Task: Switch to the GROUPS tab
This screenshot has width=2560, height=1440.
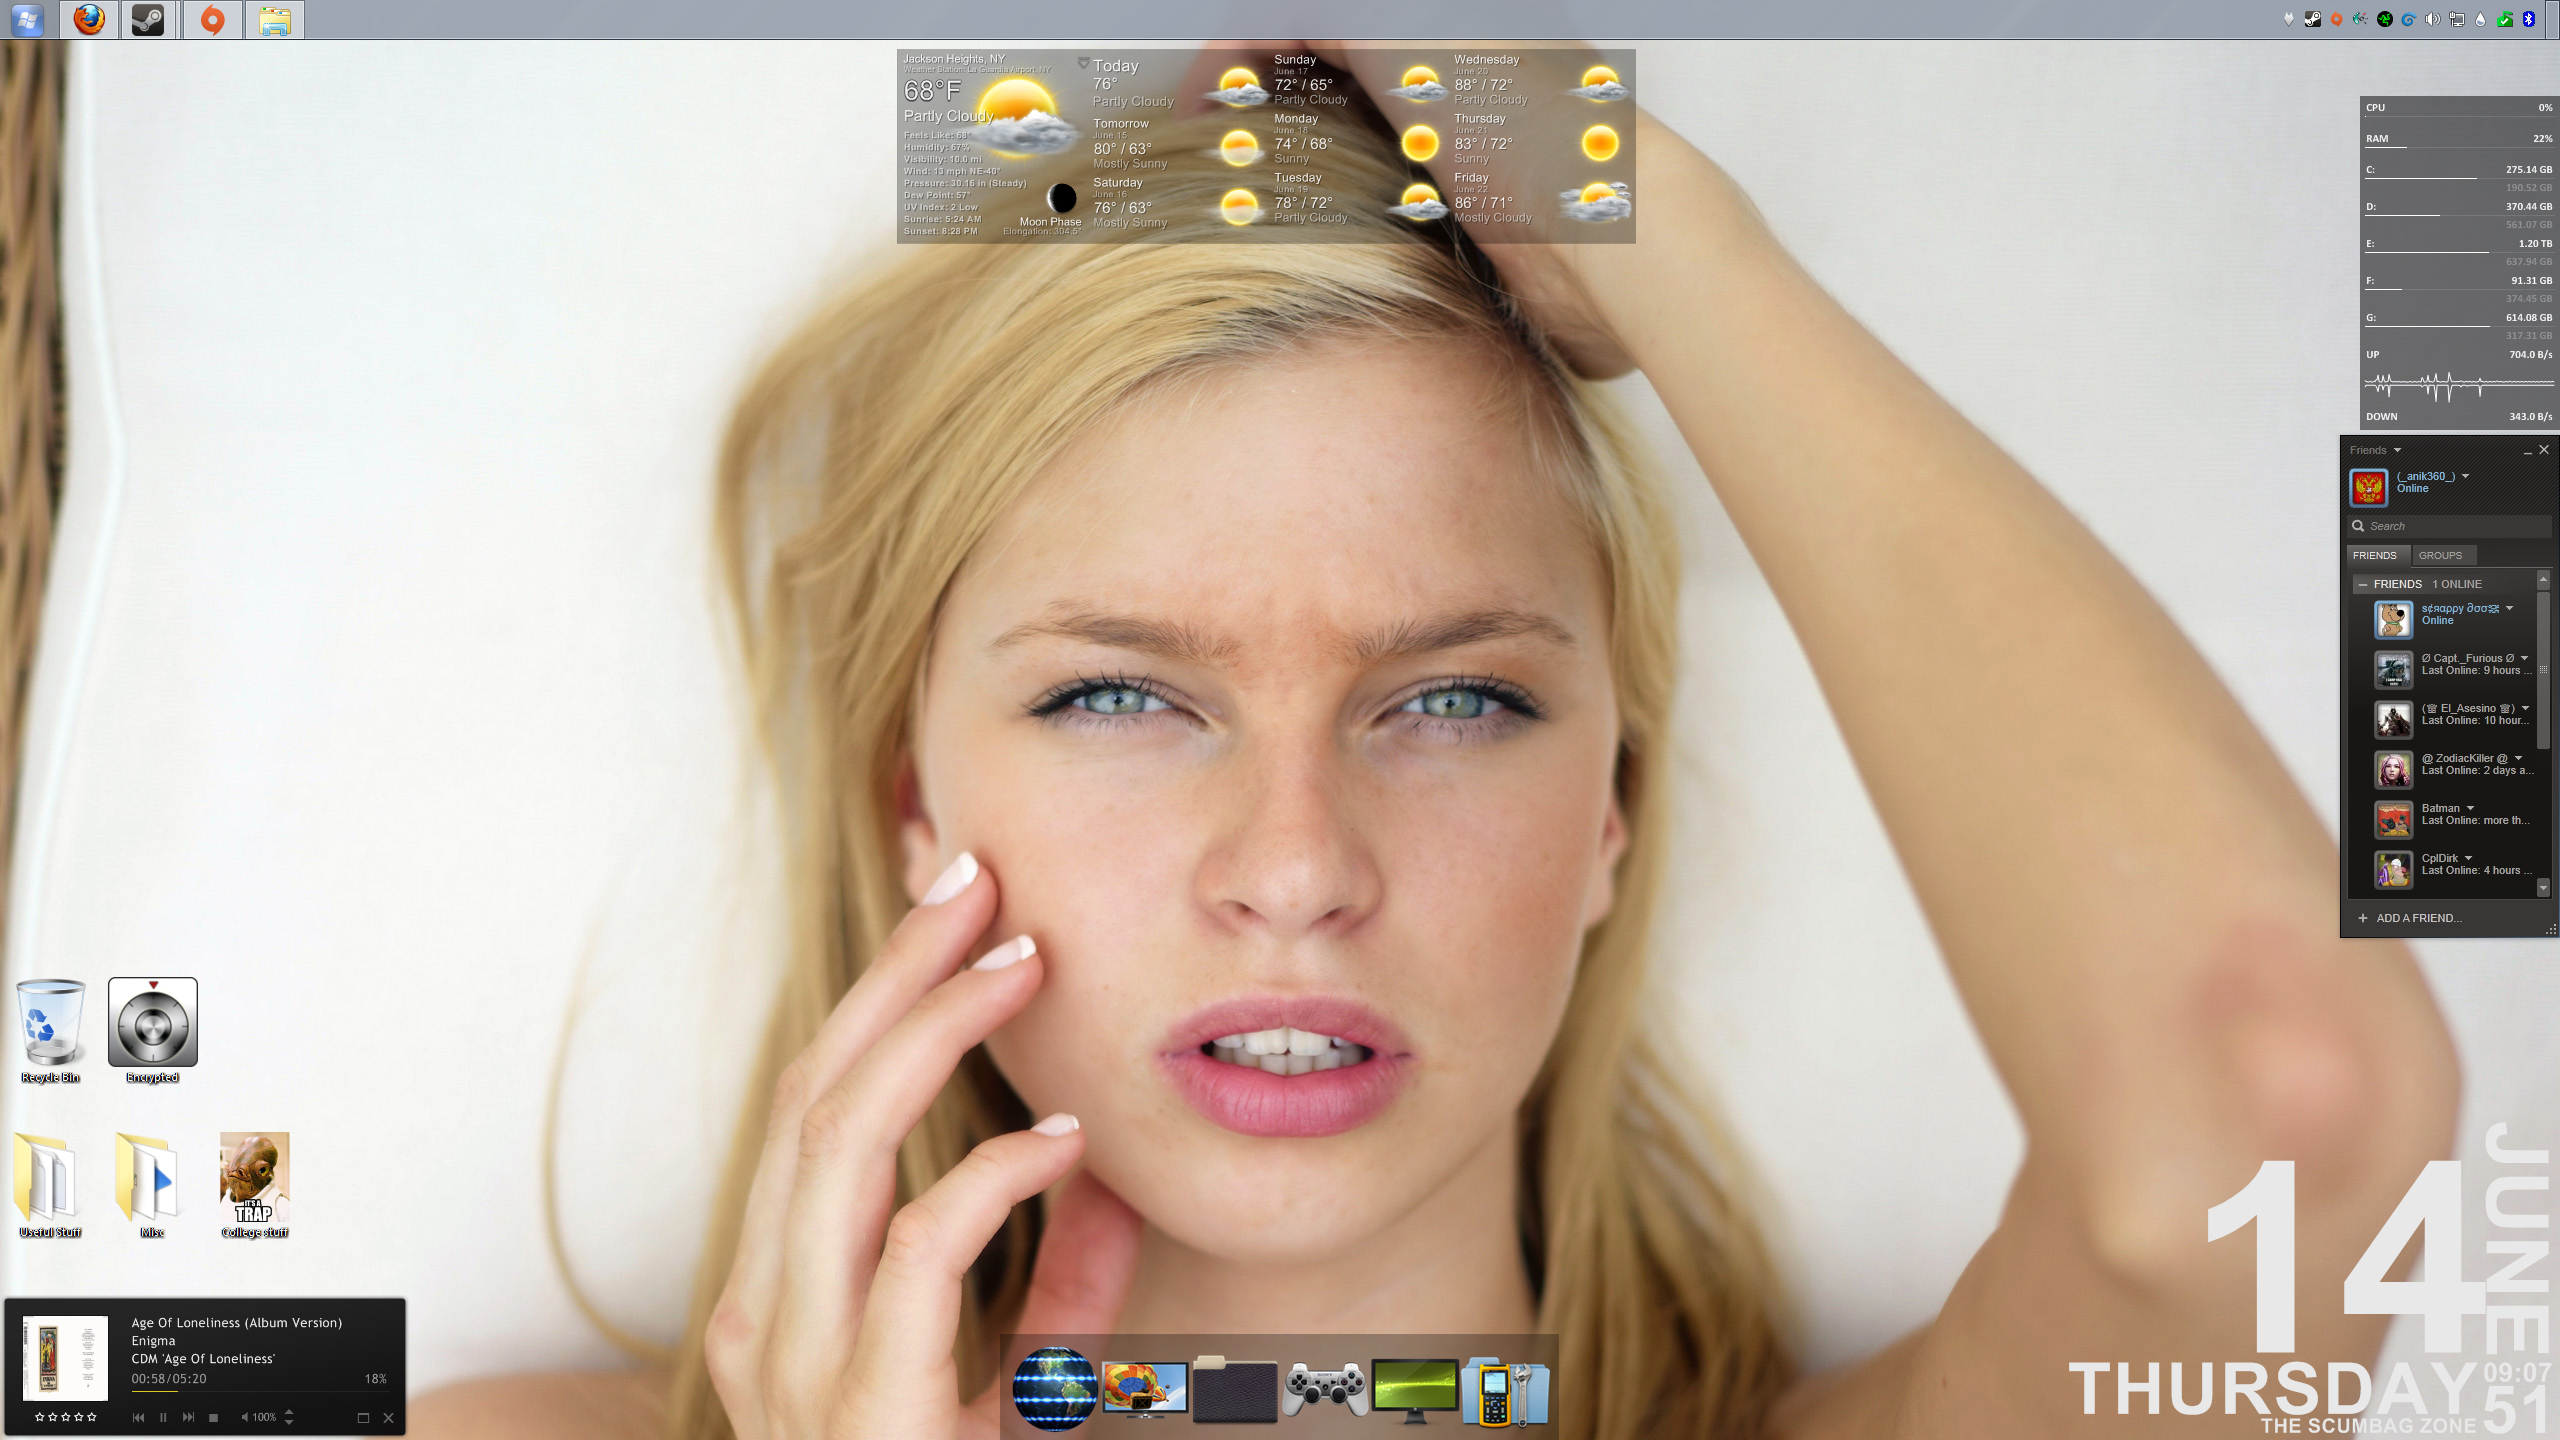Action: pyautogui.click(x=2440, y=555)
